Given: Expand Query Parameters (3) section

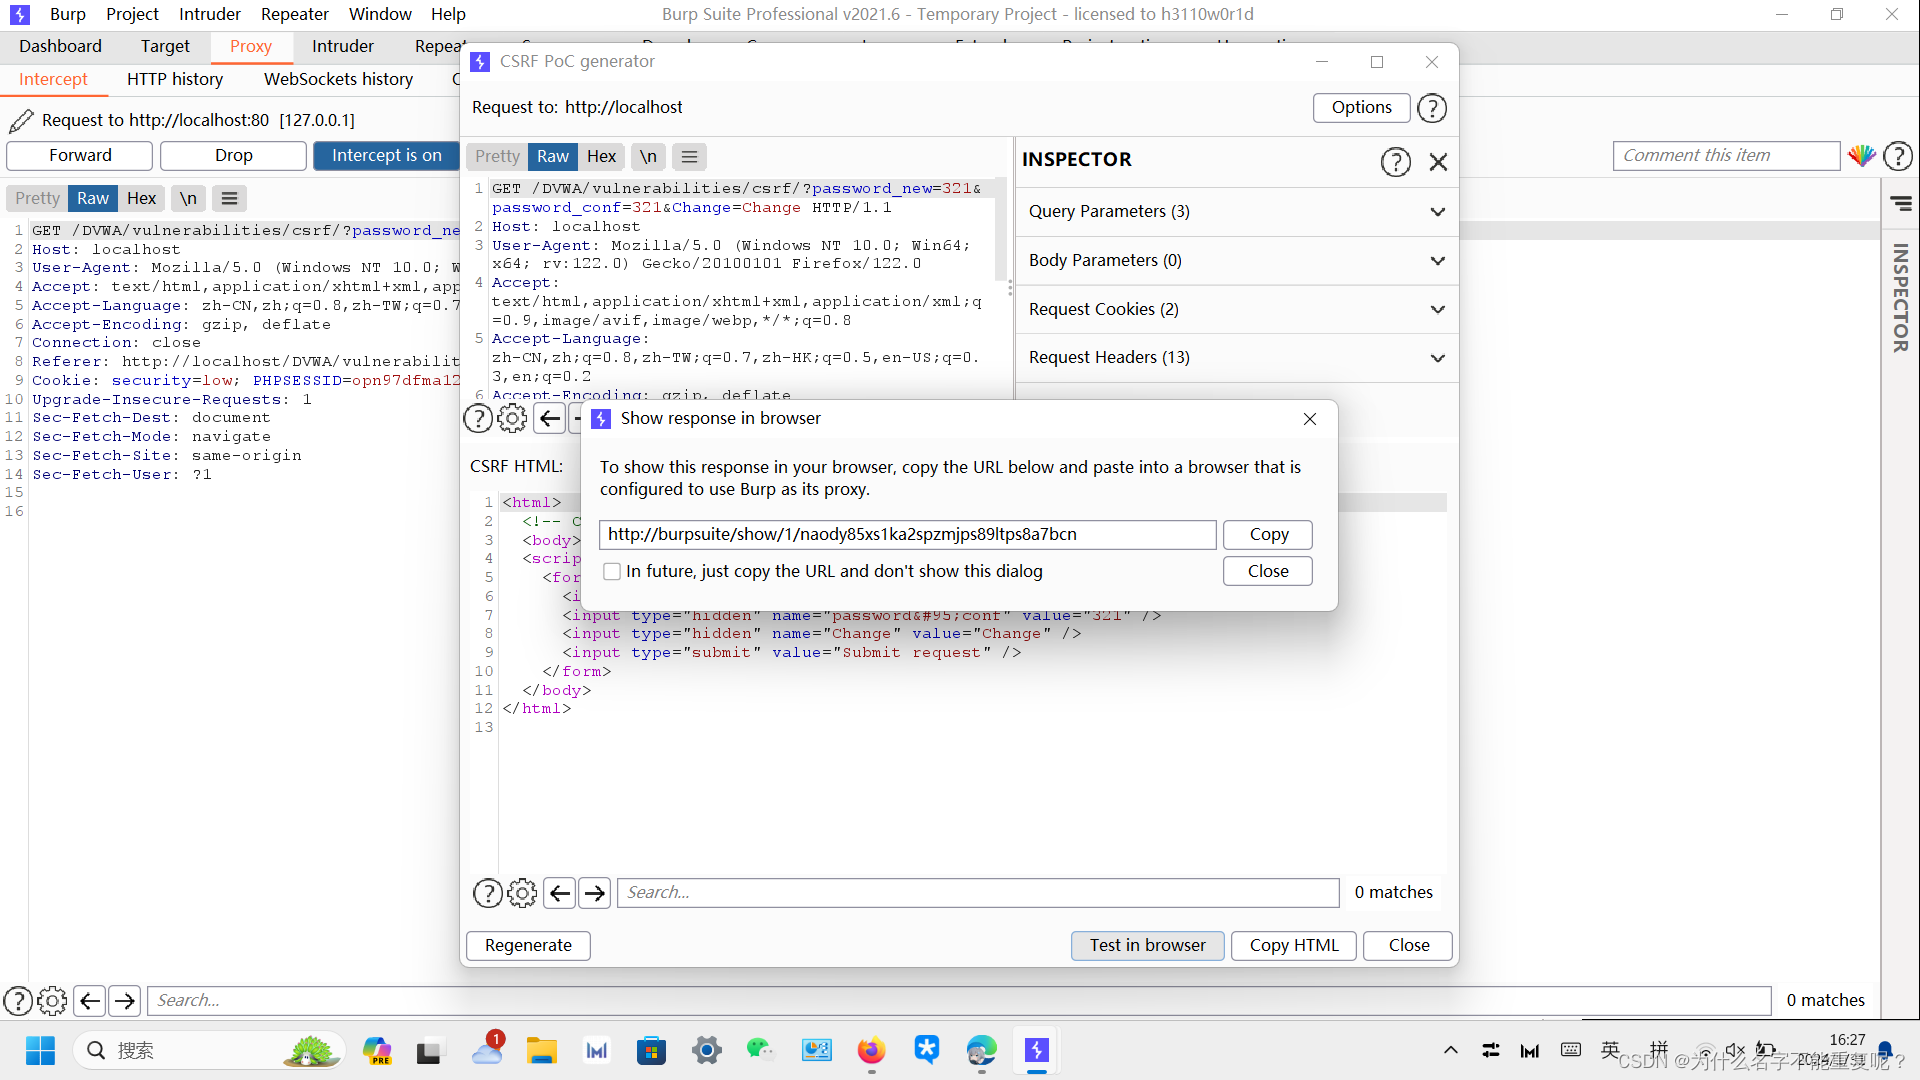Looking at the screenshot, I should [1437, 212].
